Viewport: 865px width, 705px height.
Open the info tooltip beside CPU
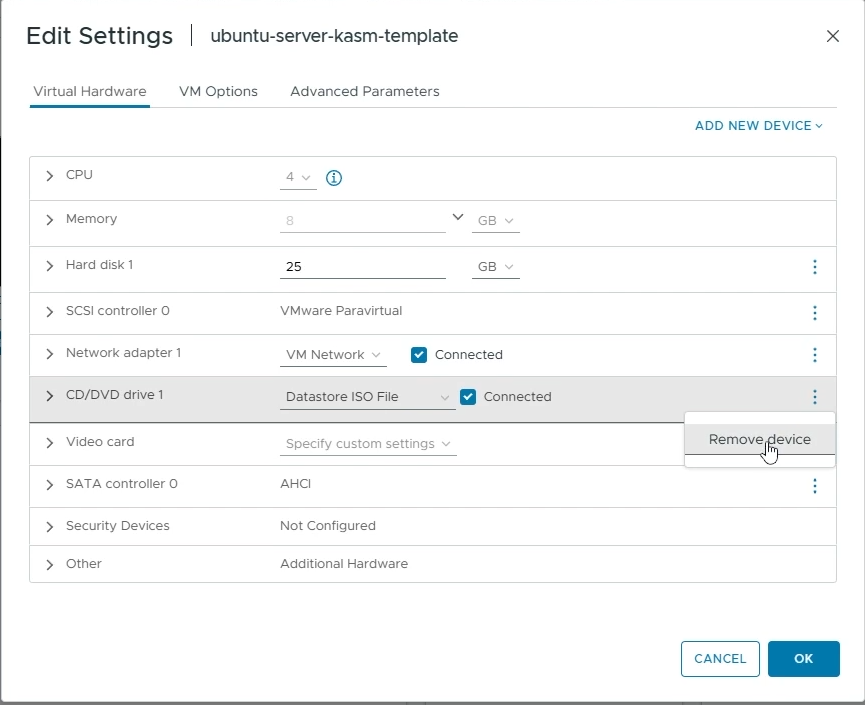[x=333, y=177]
